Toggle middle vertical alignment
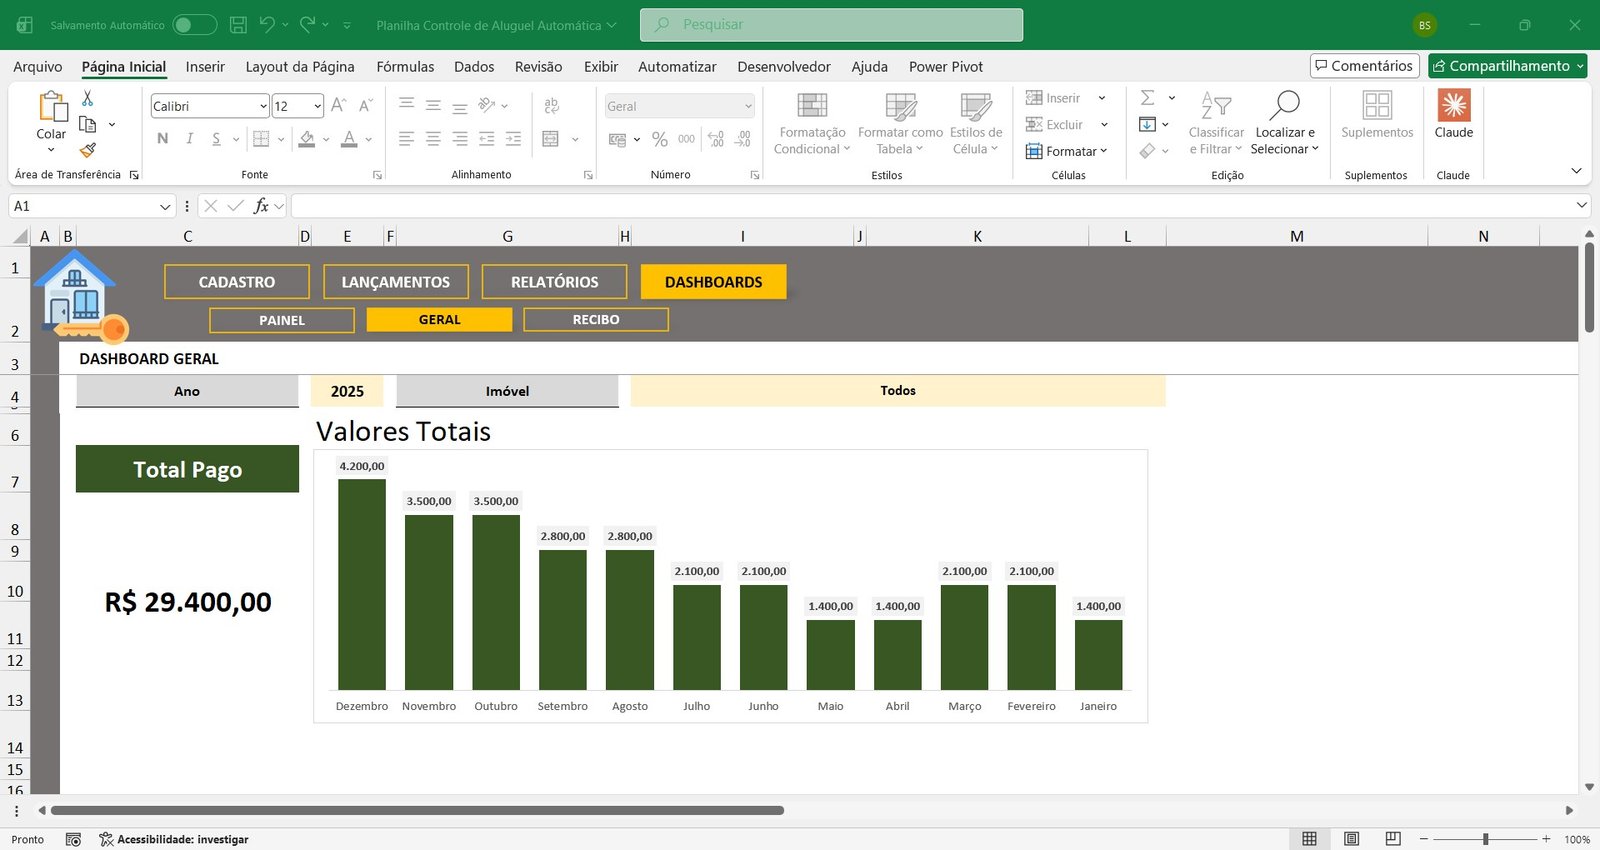 pyautogui.click(x=433, y=105)
